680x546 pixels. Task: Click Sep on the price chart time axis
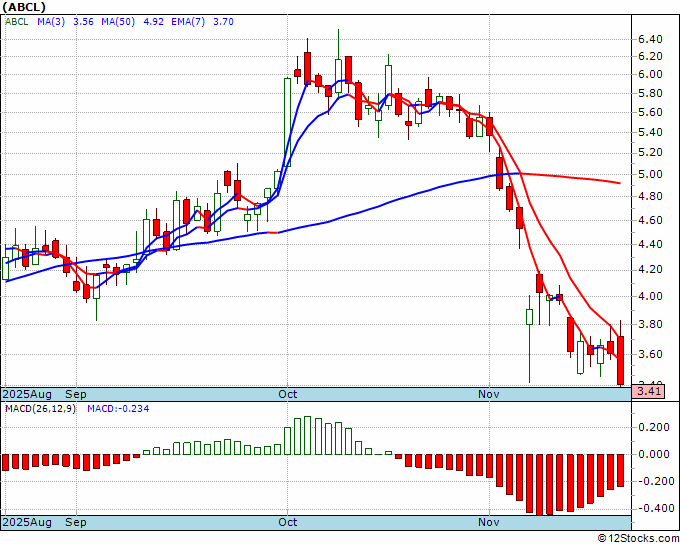[x=76, y=394]
